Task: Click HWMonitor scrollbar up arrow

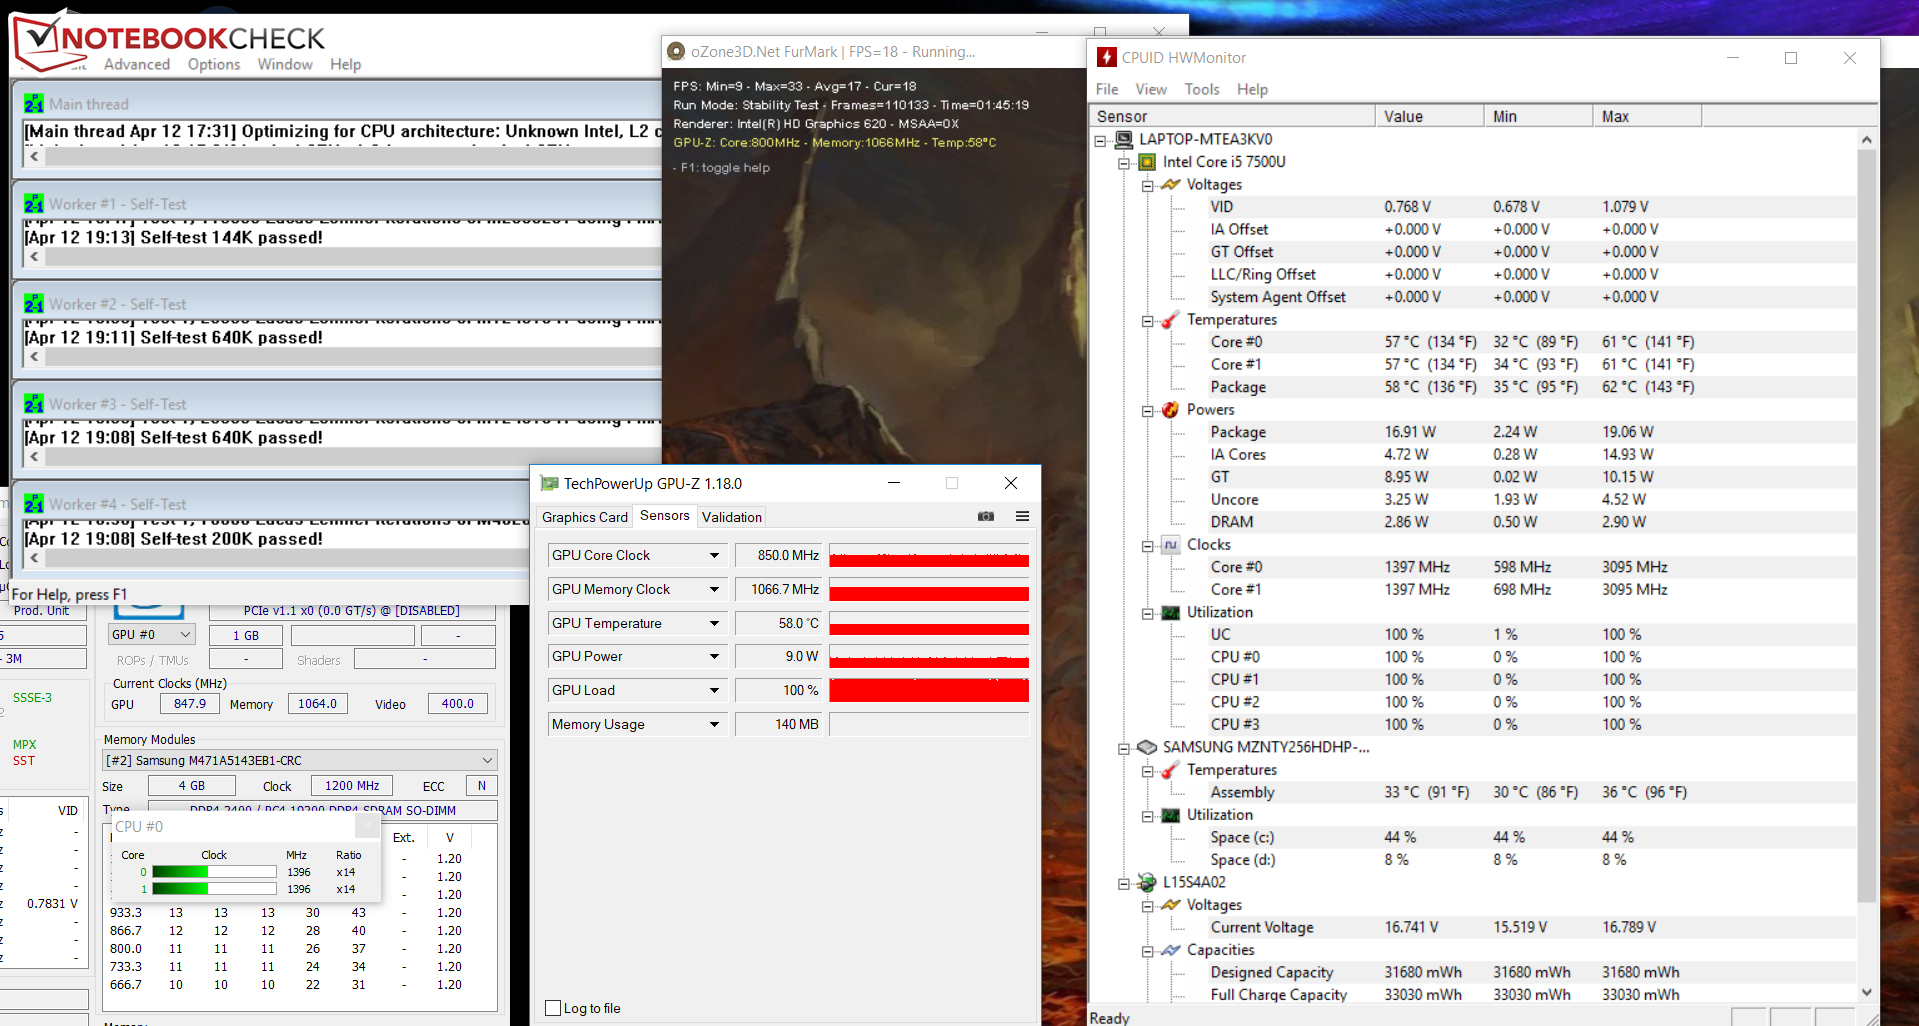Action: click(x=1867, y=140)
